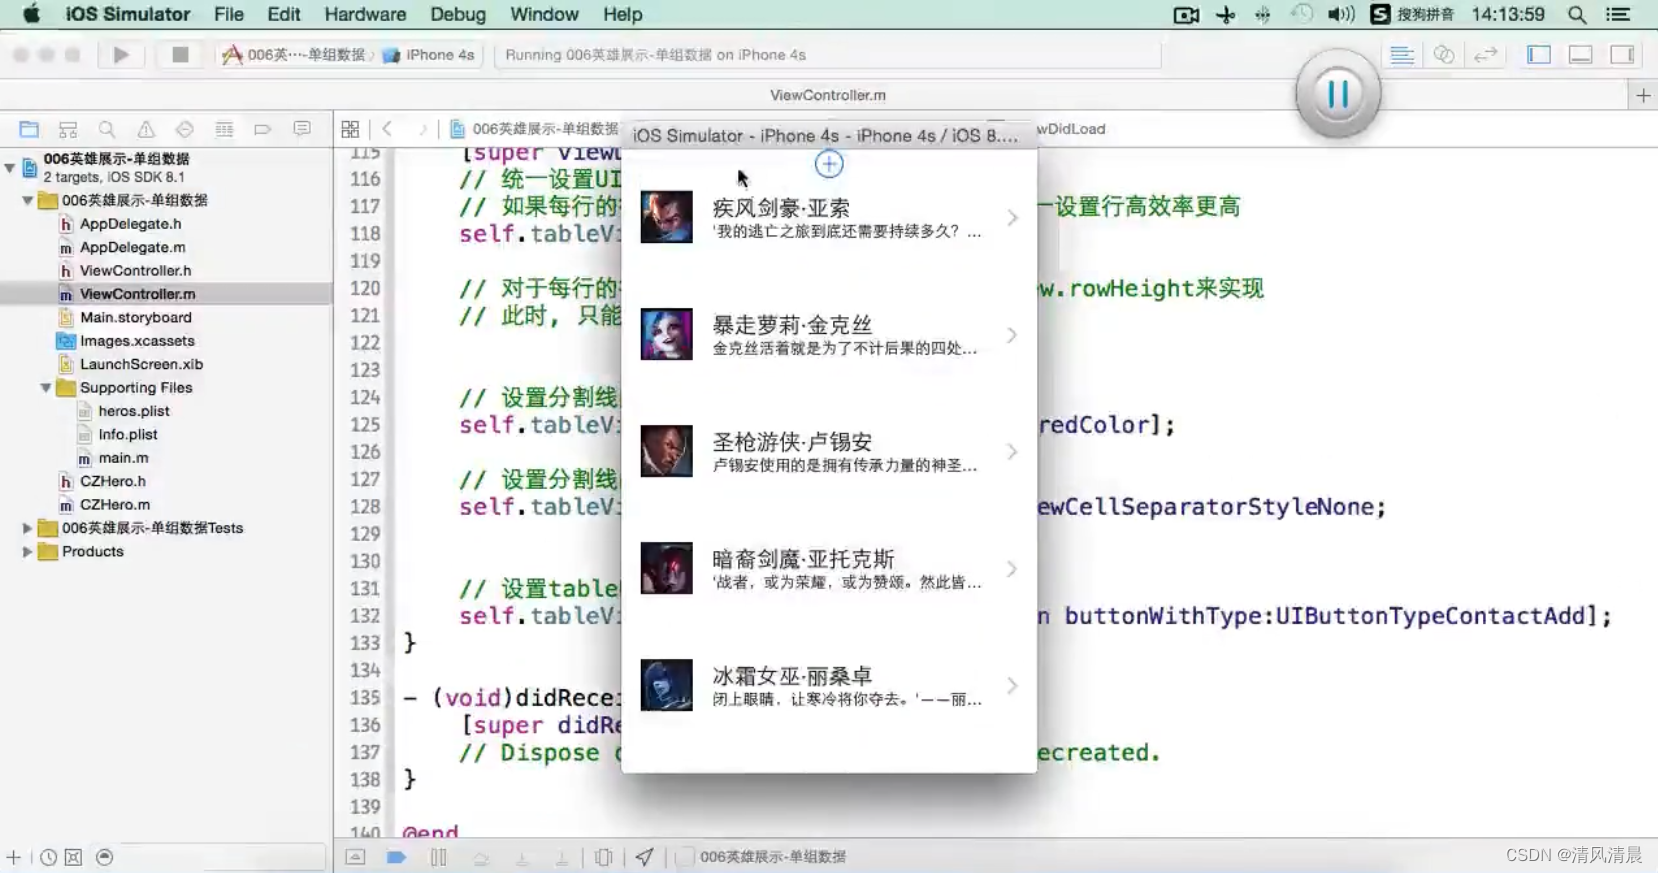Screen dimensions: 1658x873
Task: Open the Test navigator diamond icon
Action: click(185, 129)
